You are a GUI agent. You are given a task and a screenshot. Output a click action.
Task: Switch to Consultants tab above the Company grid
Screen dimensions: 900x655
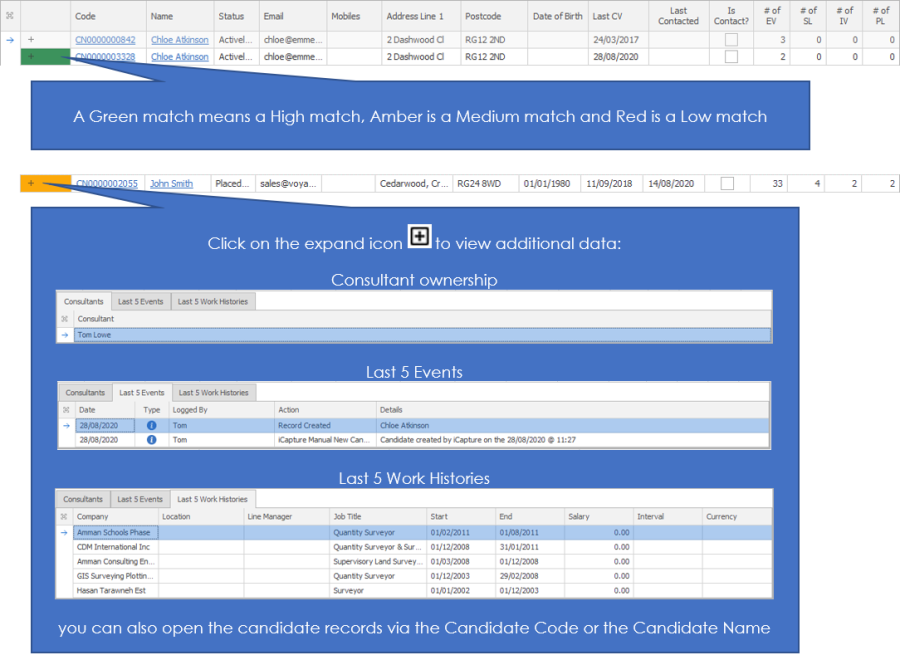83,499
